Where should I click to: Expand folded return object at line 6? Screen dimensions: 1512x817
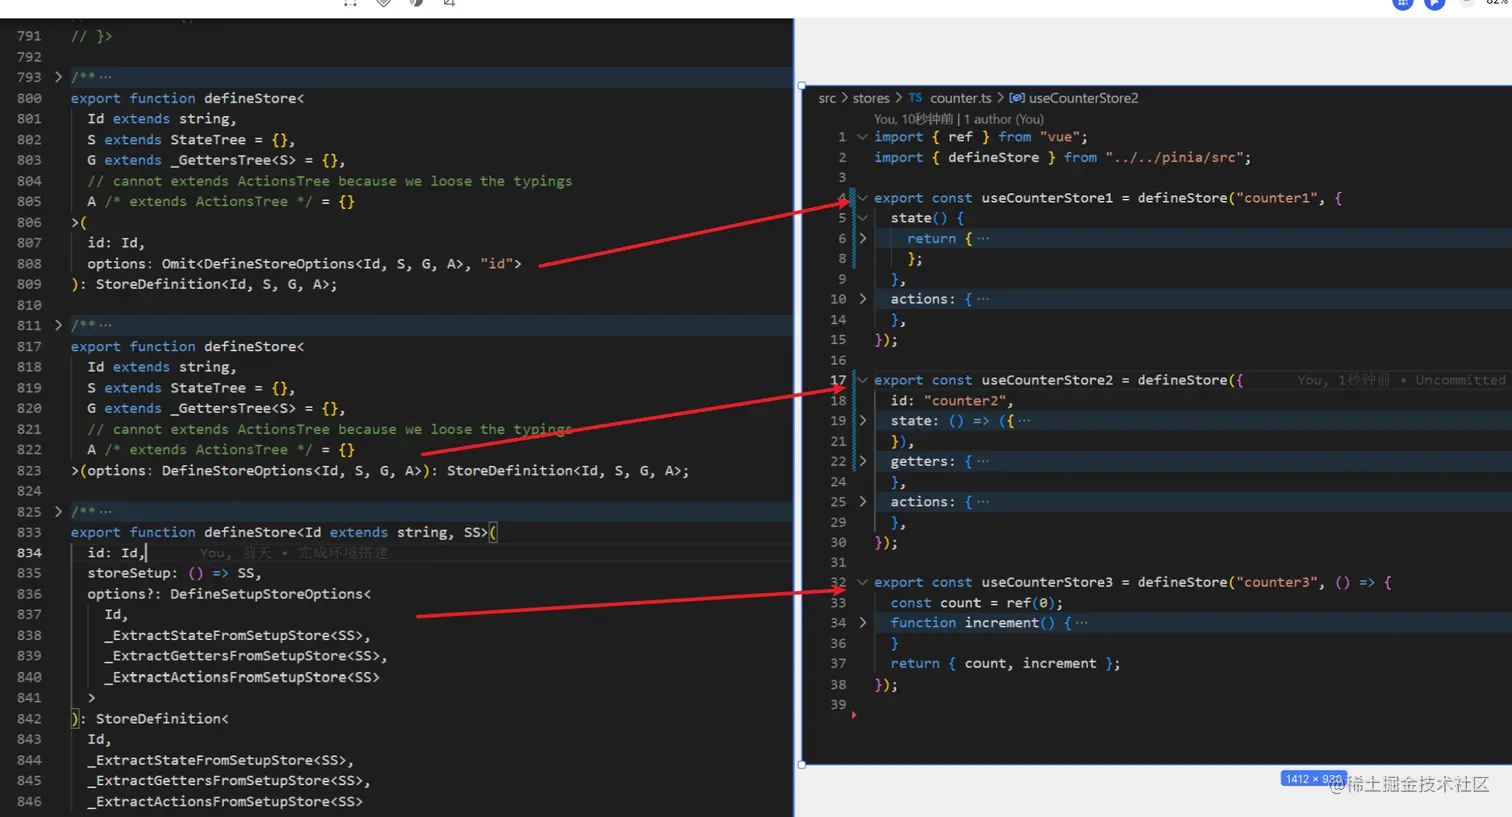point(863,238)
